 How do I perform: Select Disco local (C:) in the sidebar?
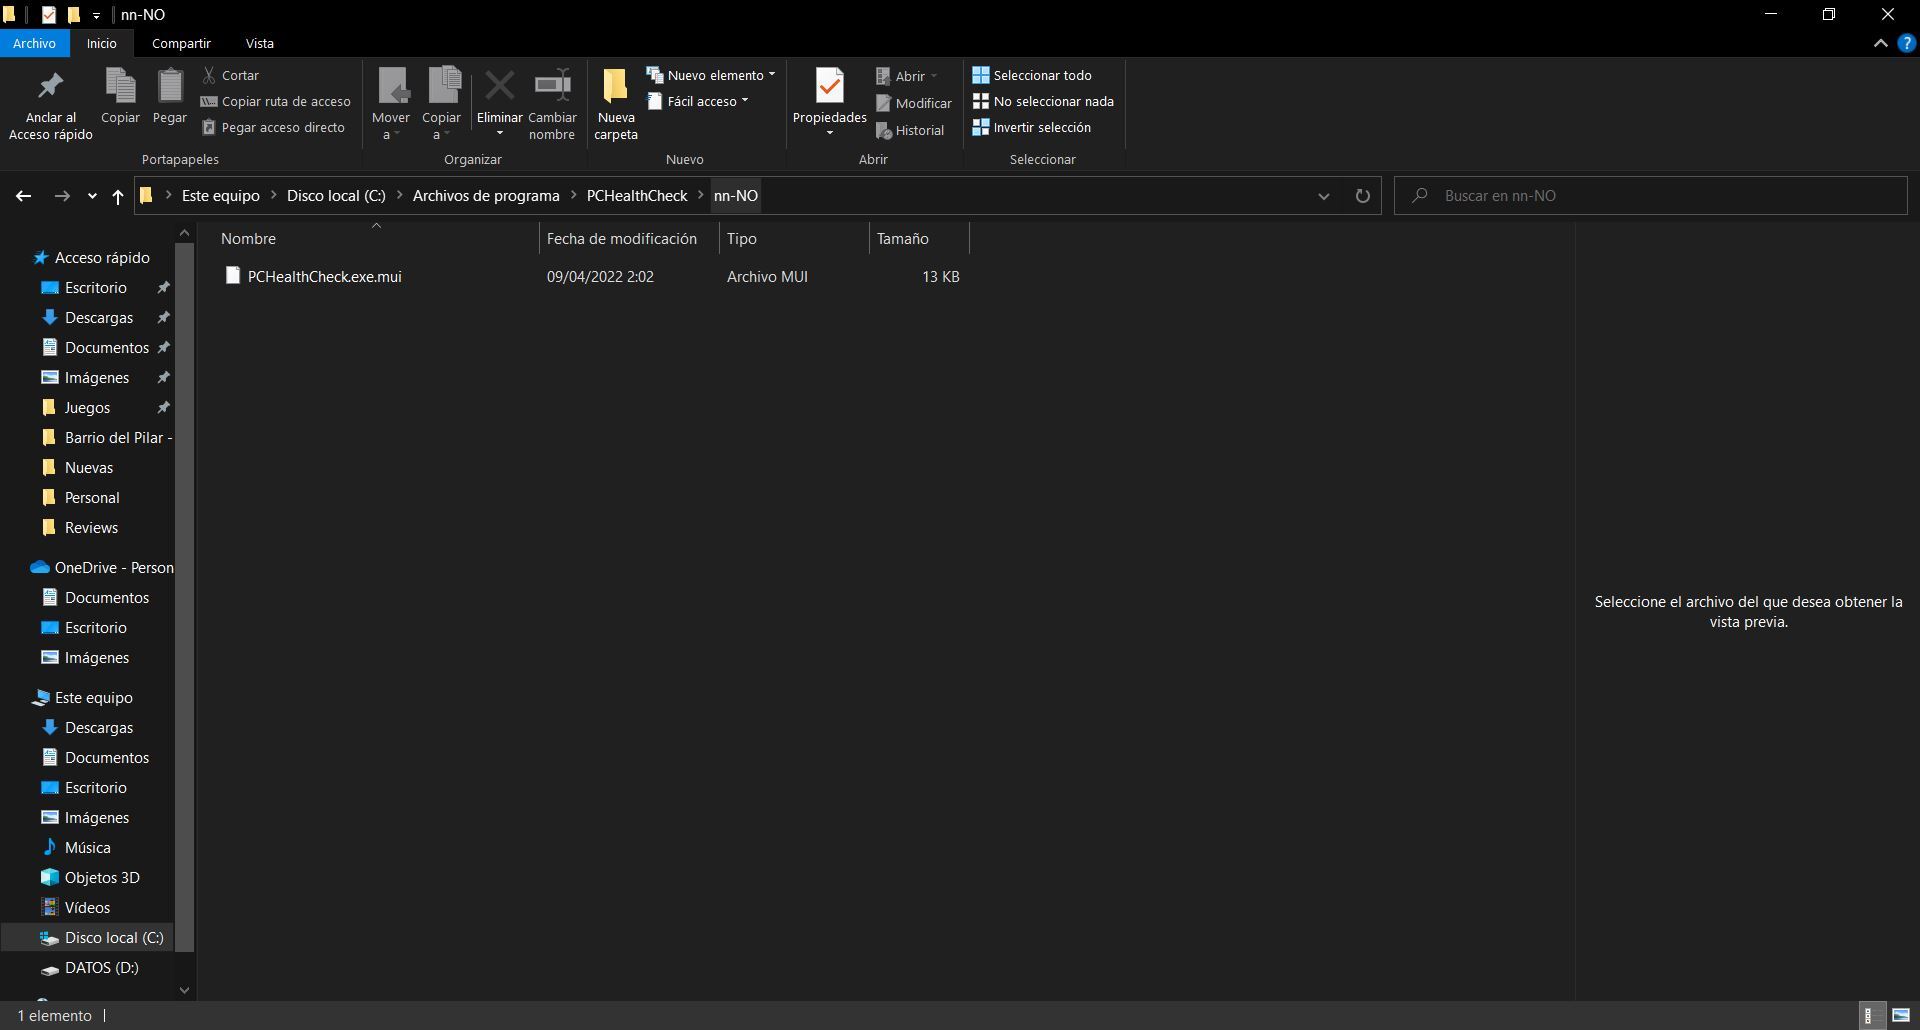click(113, 938)
